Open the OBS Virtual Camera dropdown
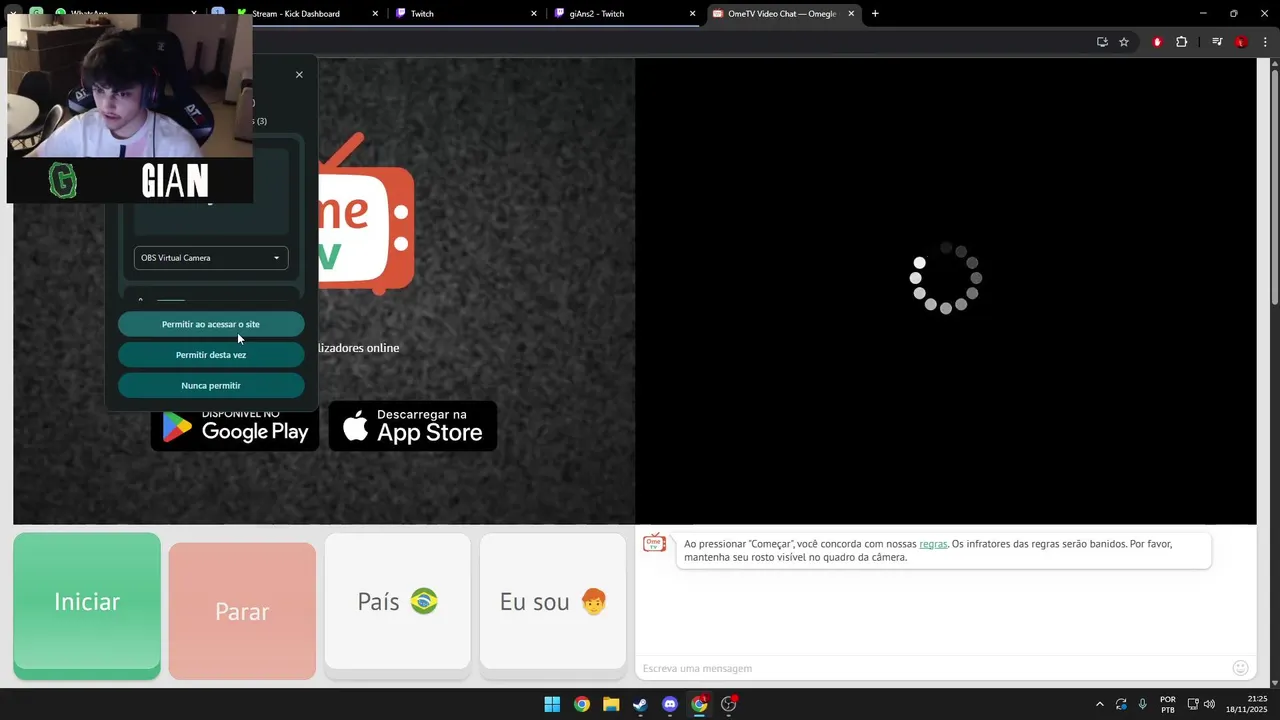The height and width of the screenshot is (720, 1280). point(211,258)
